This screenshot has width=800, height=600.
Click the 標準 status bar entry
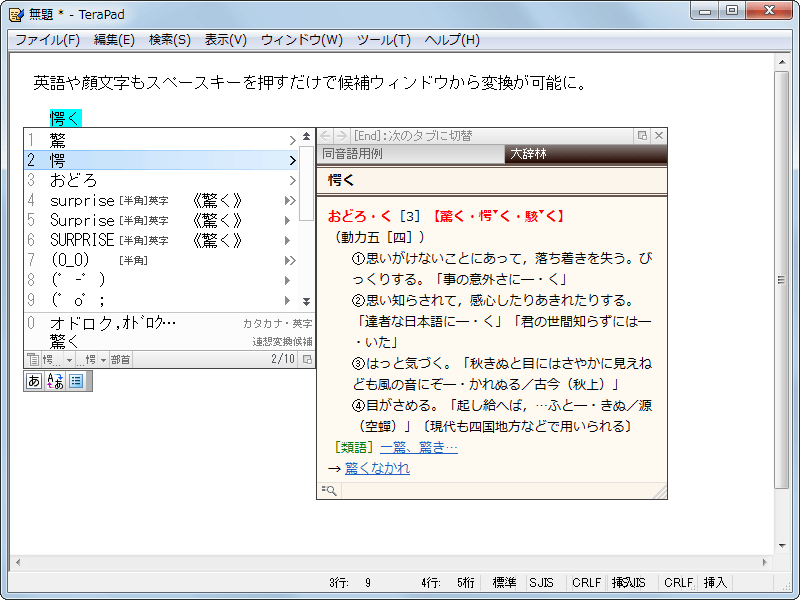point(504,583)
